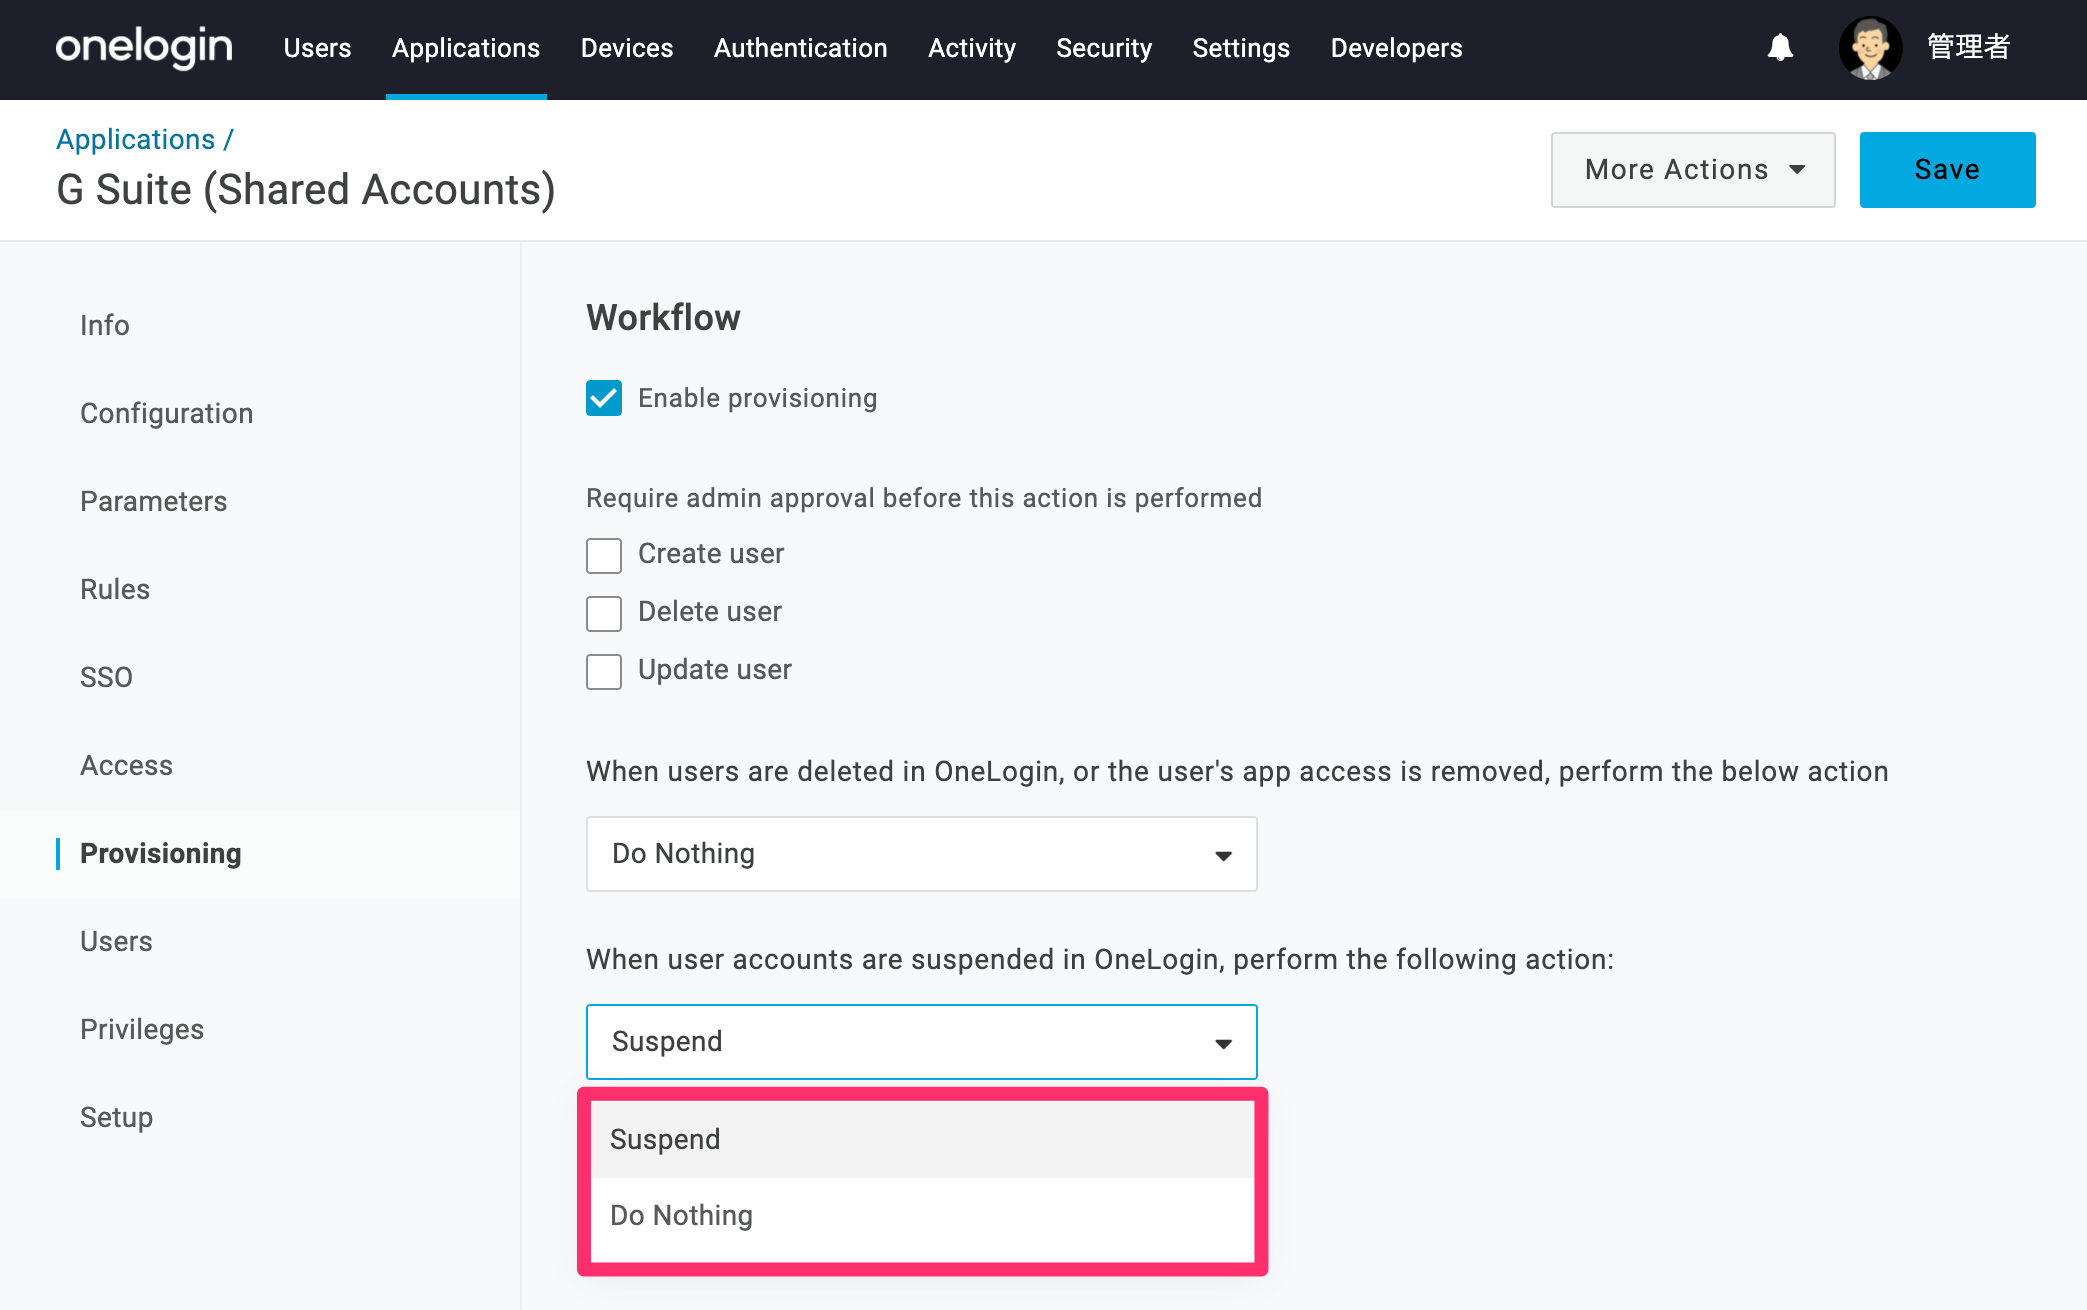Open the Security top menu

pyautogui.click(x=1104, y=48)
